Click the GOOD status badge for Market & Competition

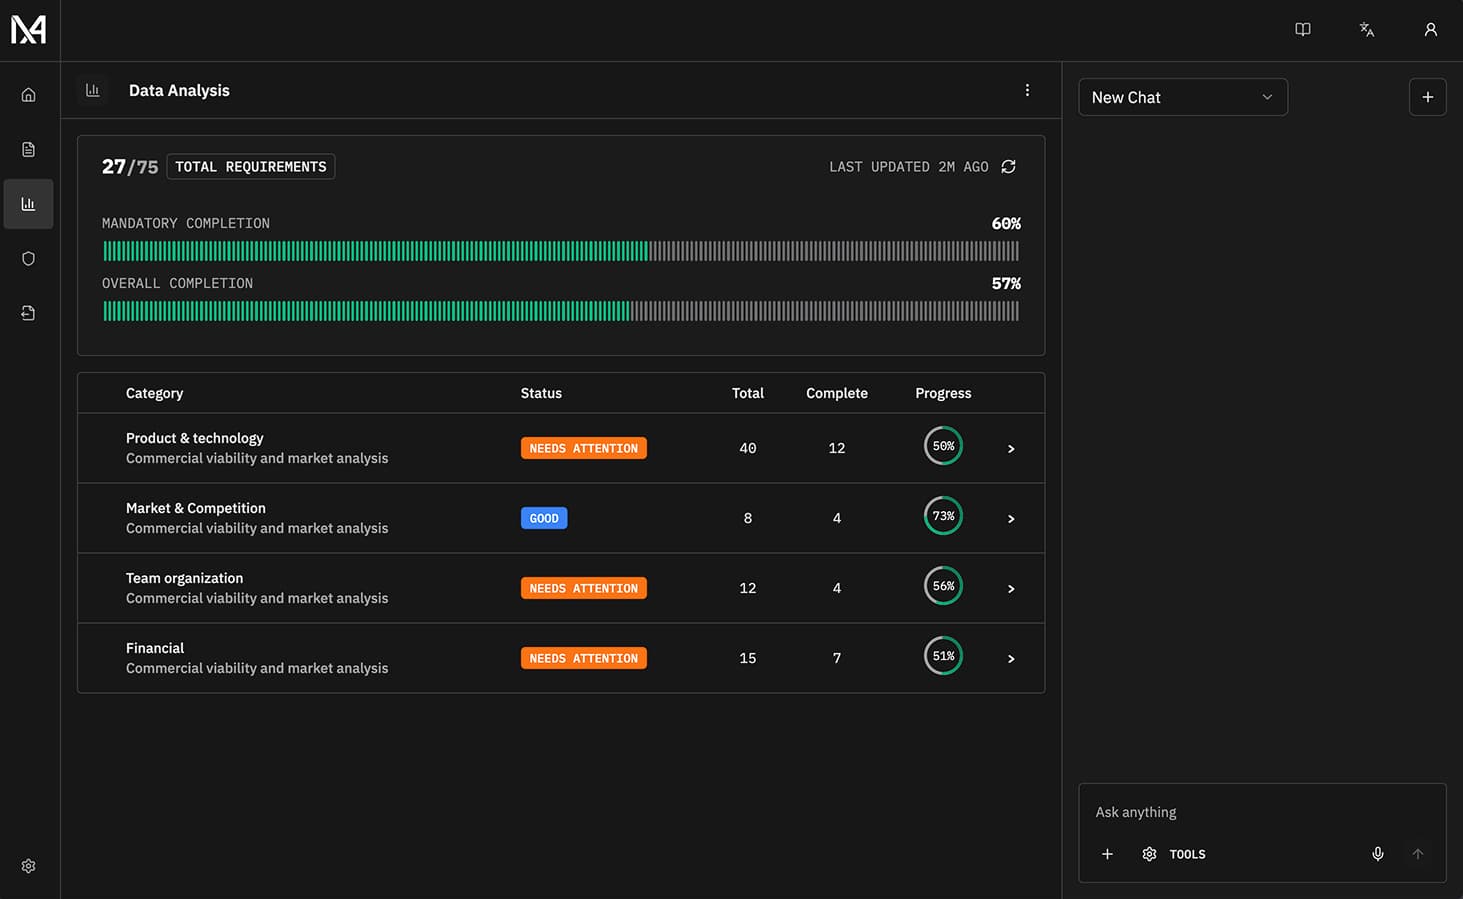[544, 517]
